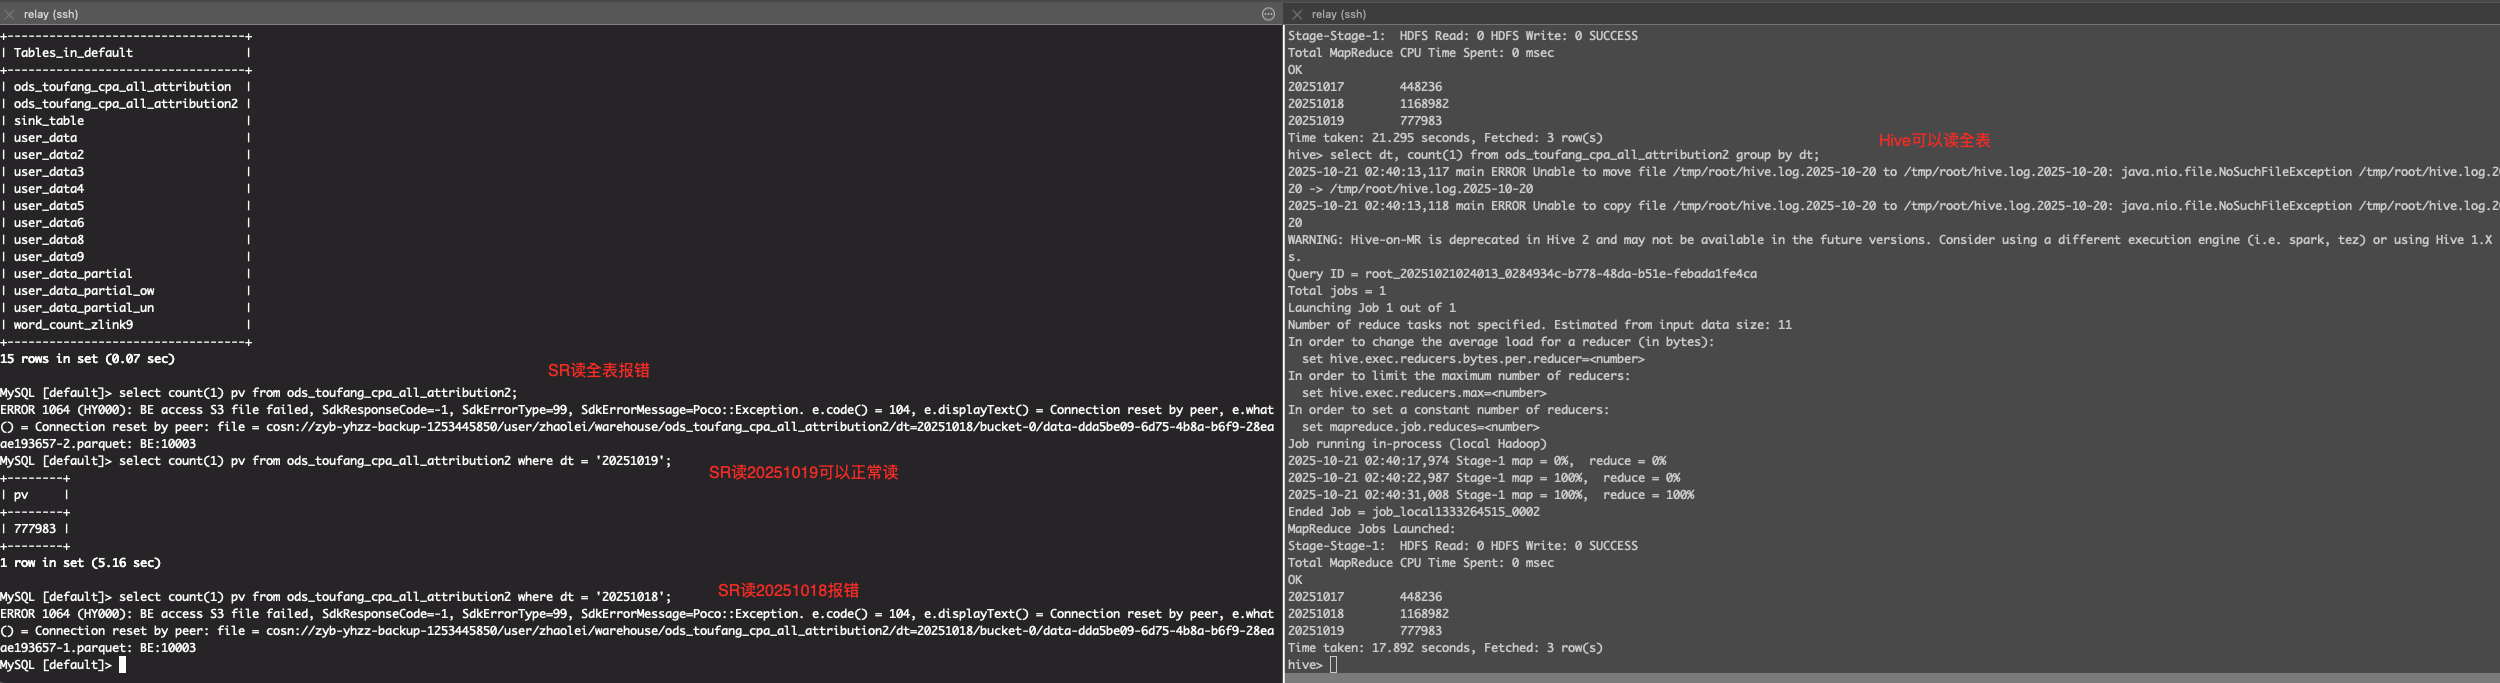Click the red 'SR读20251019可以正常读' annotation
The width and height of the screenshot is (2500, 683).
803,472
